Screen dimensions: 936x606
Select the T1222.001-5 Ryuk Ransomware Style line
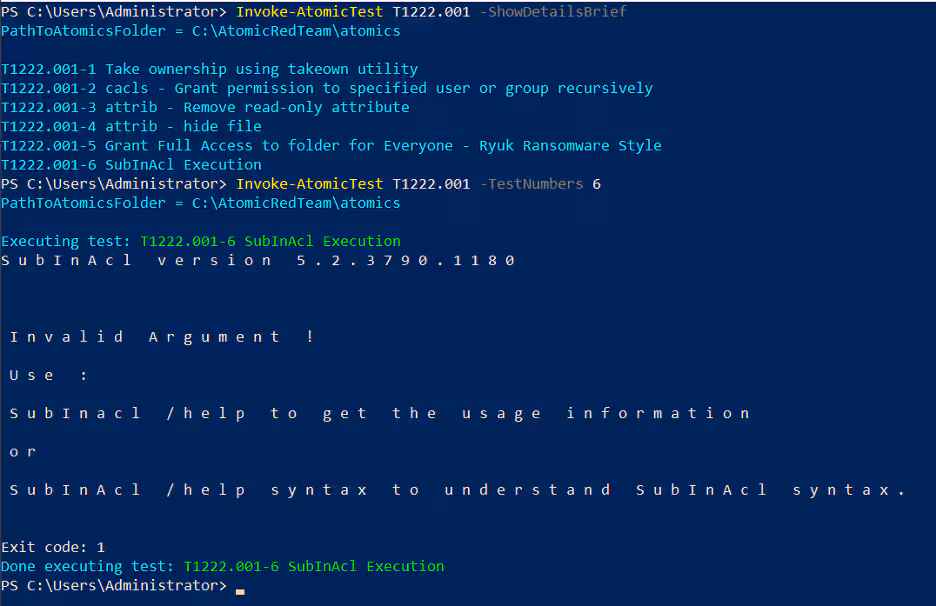(x=331, y=145)
